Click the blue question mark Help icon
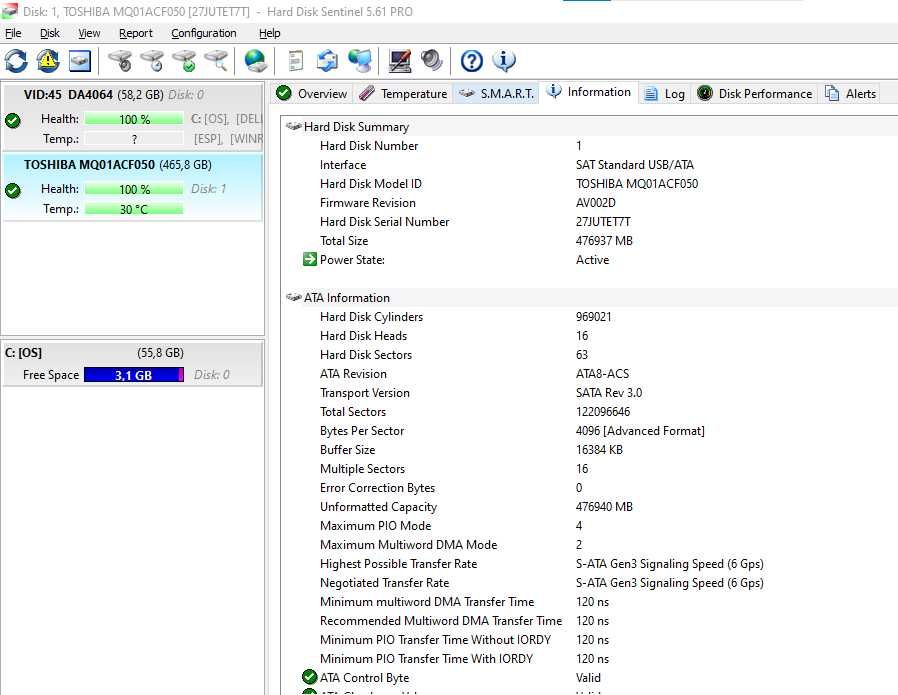The width and height of the screenshot is (898, 695). [x=472, y=61]
